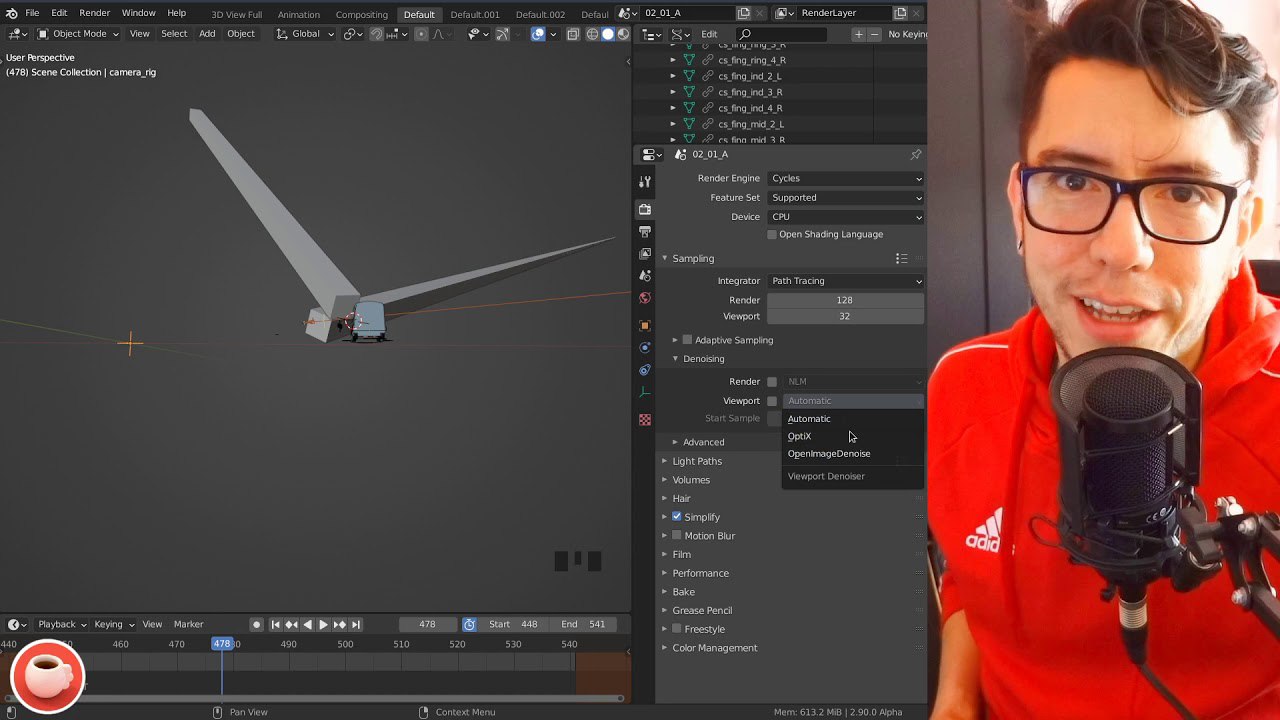Open the viewport Add menu
The width and height of the screenshot is (1280, 720).
[207, 34]
